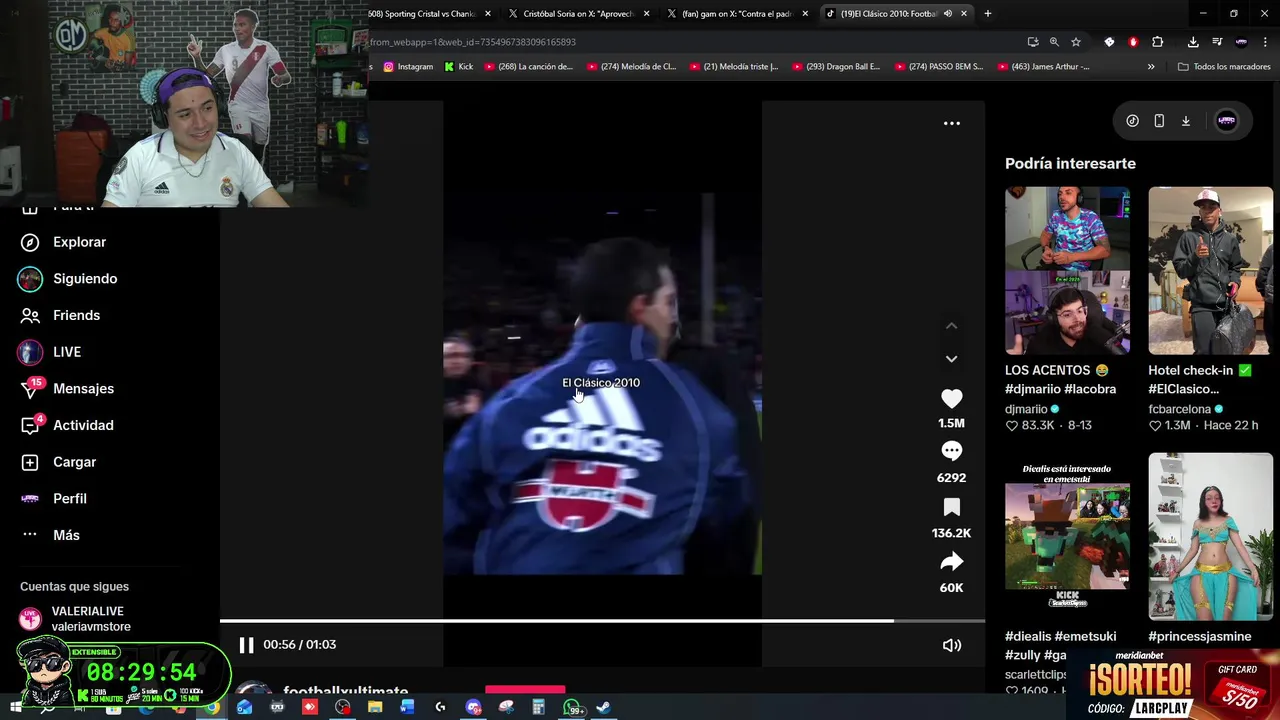Open a new browser tab
Viewport: 1280px width, 720px height.
(x=988, y=14)
